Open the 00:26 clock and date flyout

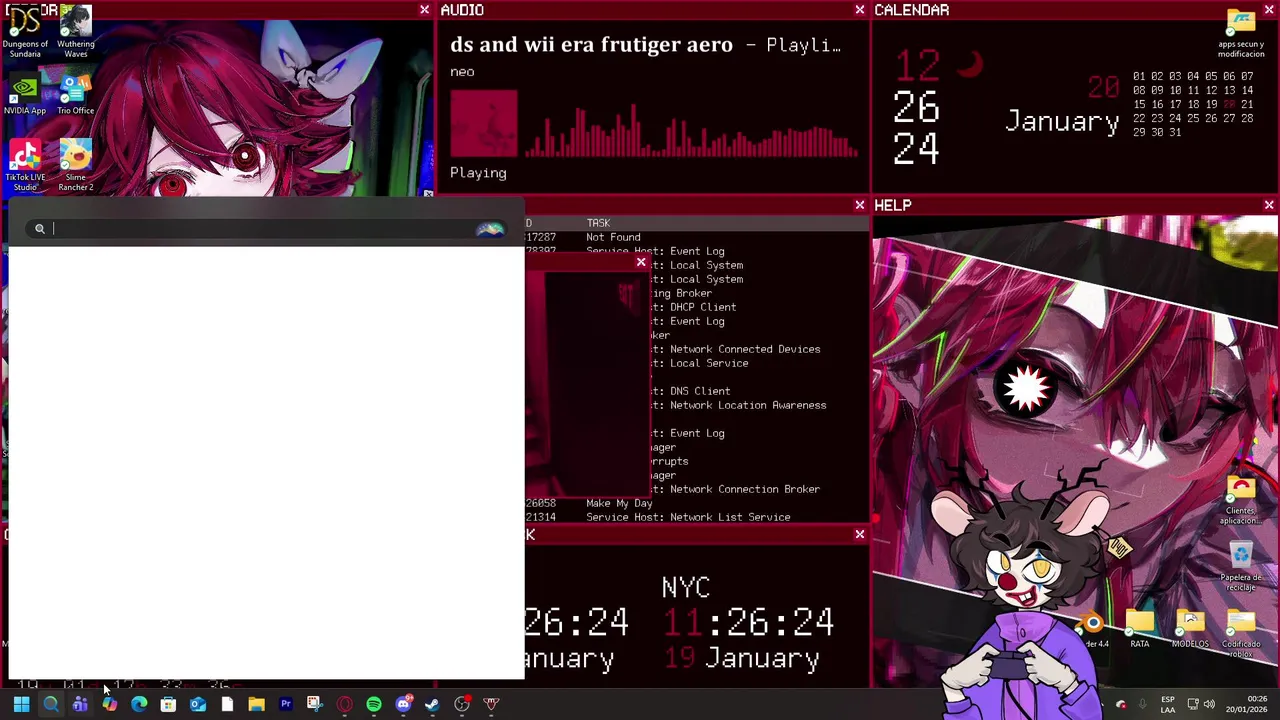point(1246,705)
